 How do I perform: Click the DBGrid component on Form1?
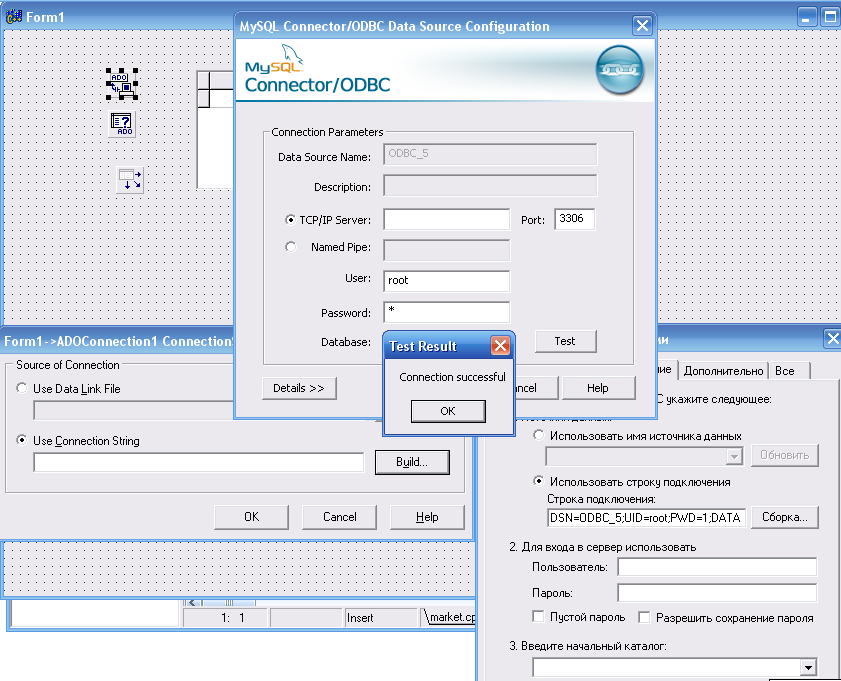click(x=215, y=130)
